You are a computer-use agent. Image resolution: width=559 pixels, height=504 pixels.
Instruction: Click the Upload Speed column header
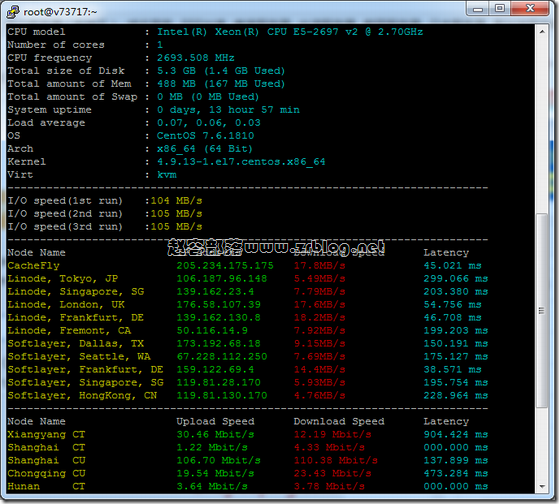[x=215, y=422]
